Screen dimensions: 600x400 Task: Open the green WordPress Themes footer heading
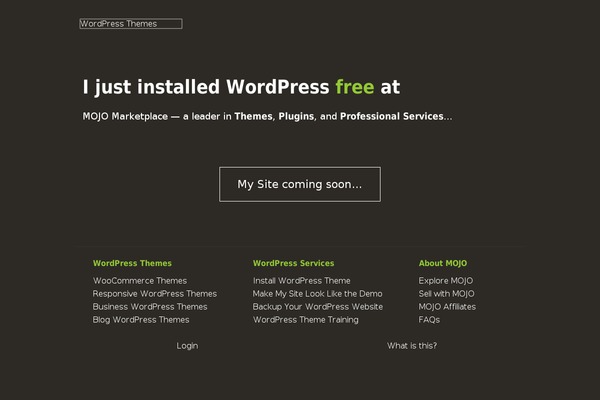pyautogui.click(x=132, y=263)
